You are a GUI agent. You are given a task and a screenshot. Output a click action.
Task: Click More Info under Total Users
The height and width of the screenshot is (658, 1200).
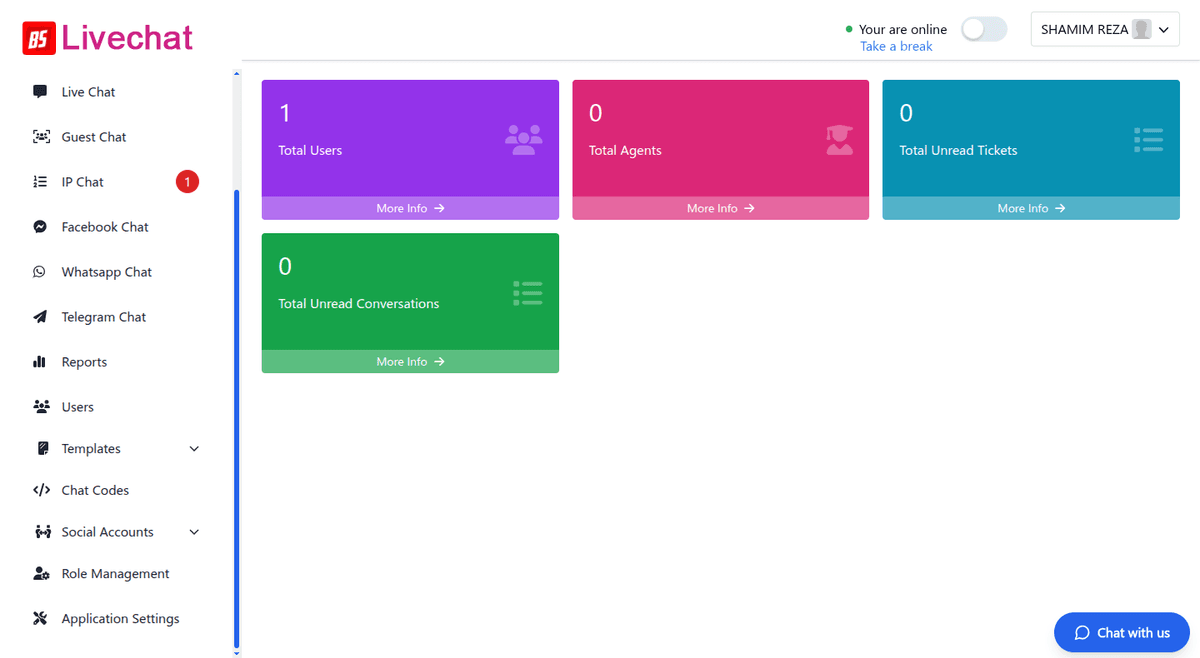[410, 208]
